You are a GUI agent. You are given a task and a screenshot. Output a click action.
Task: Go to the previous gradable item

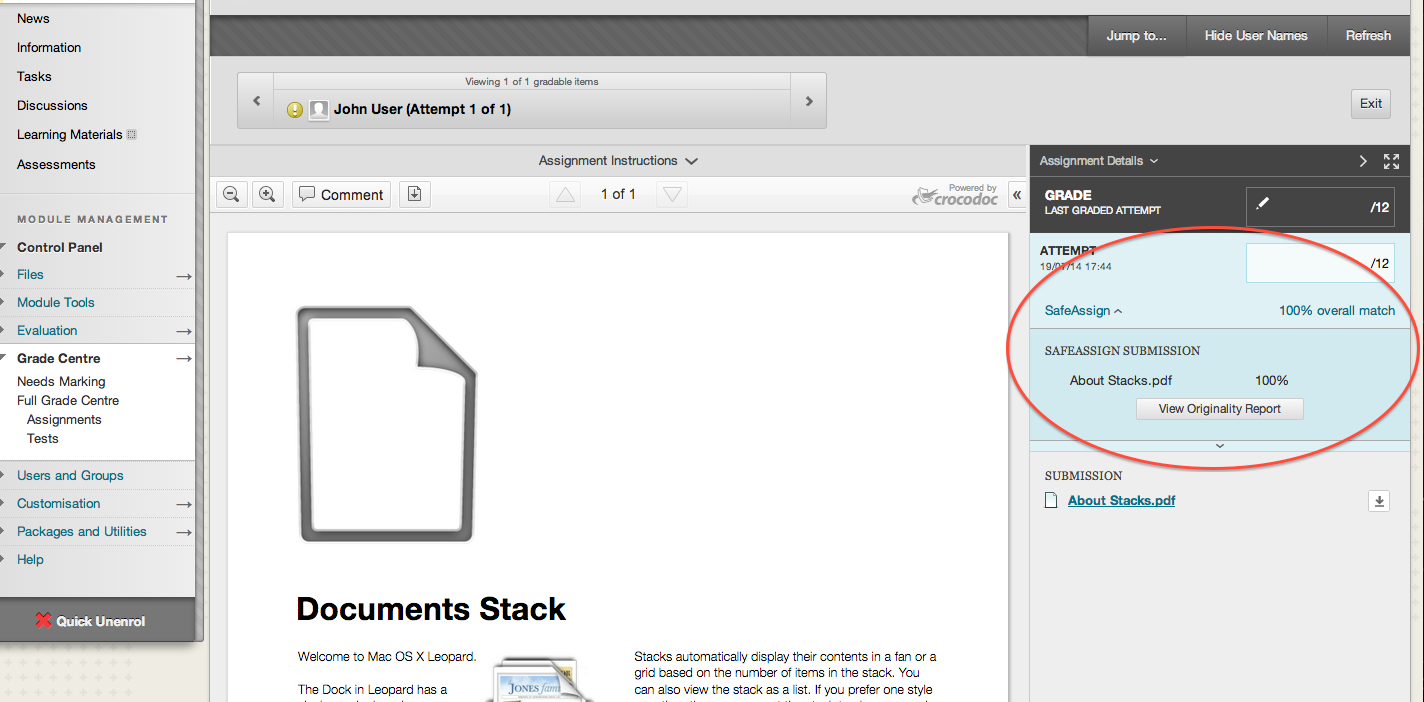(x=256, y=101)
